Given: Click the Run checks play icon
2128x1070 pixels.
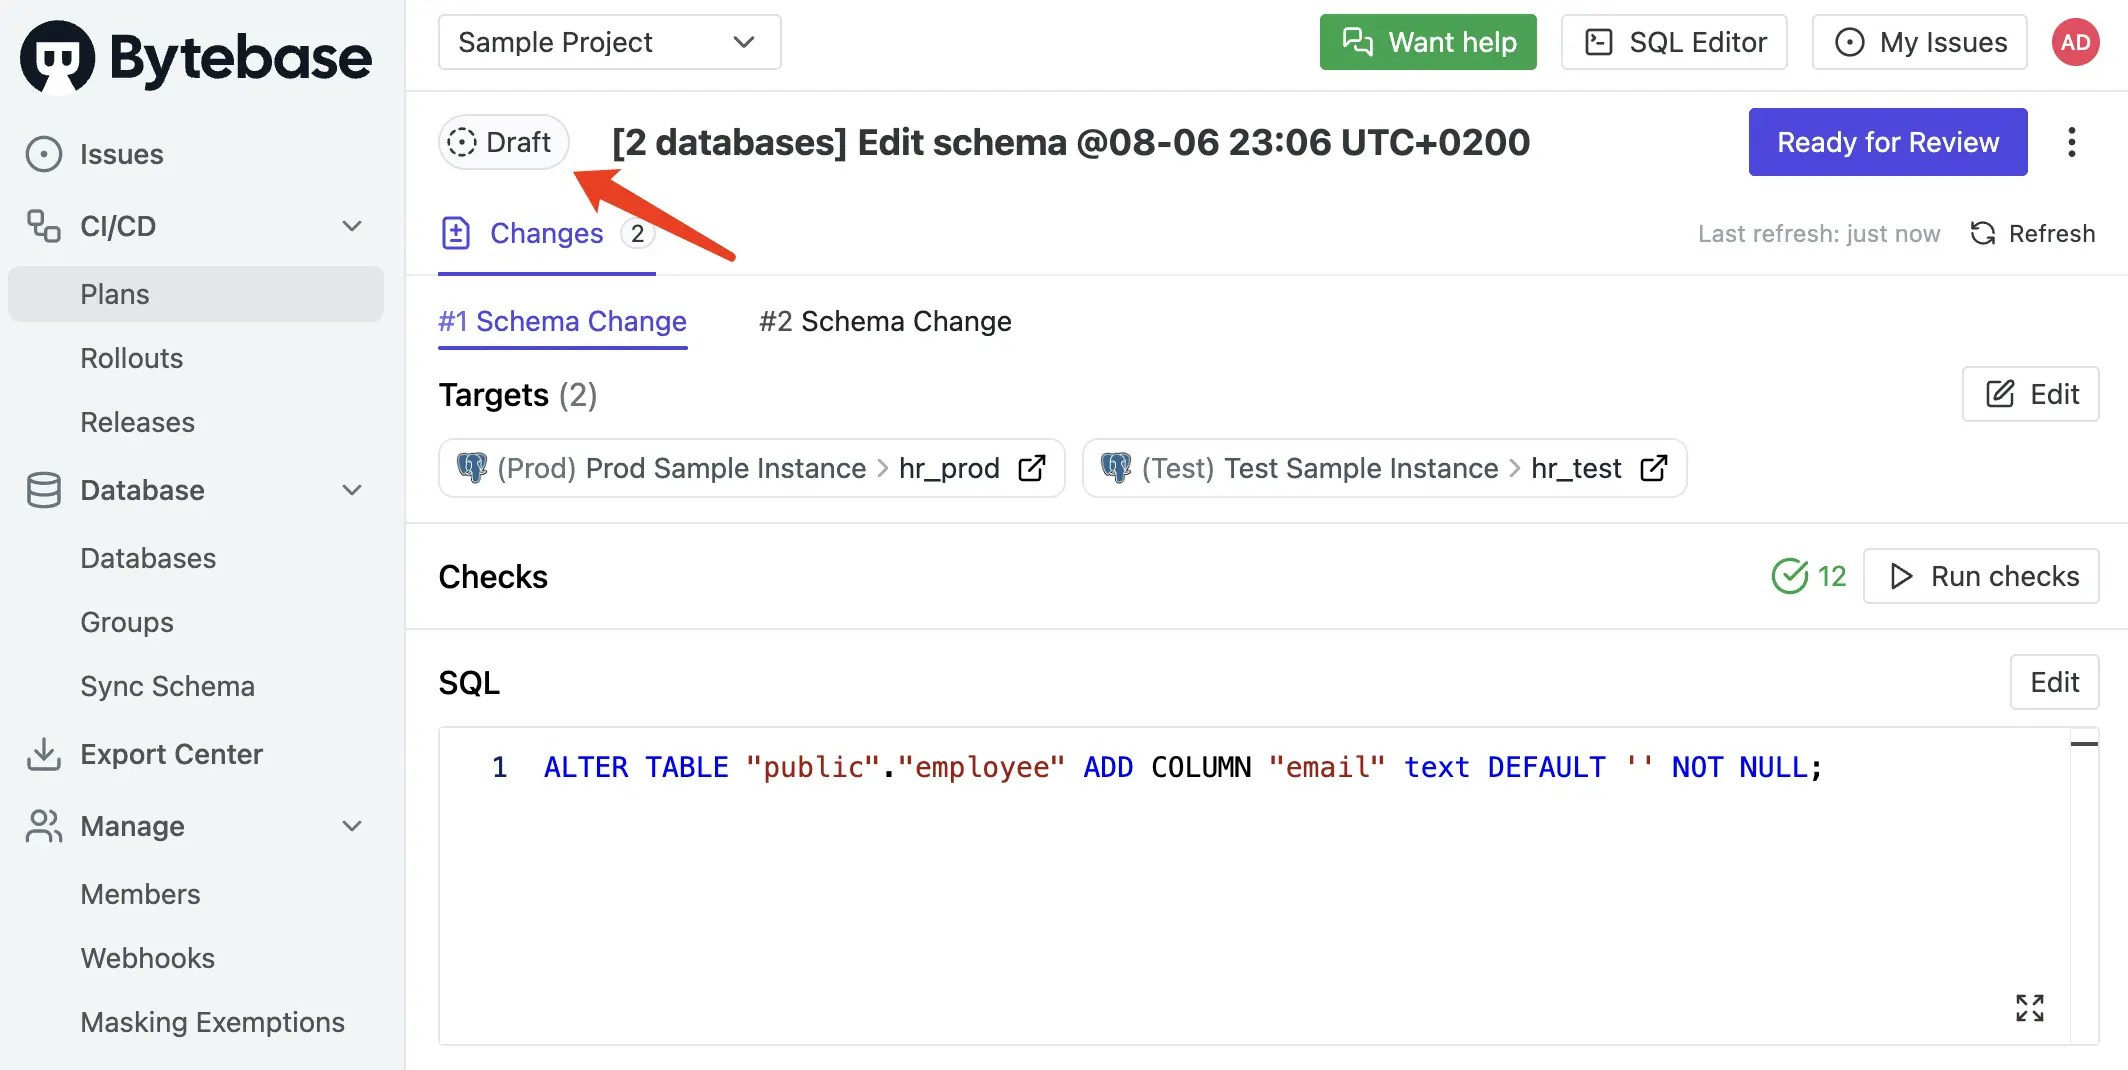Looking at the screenshot, I should pos(1901,576).
